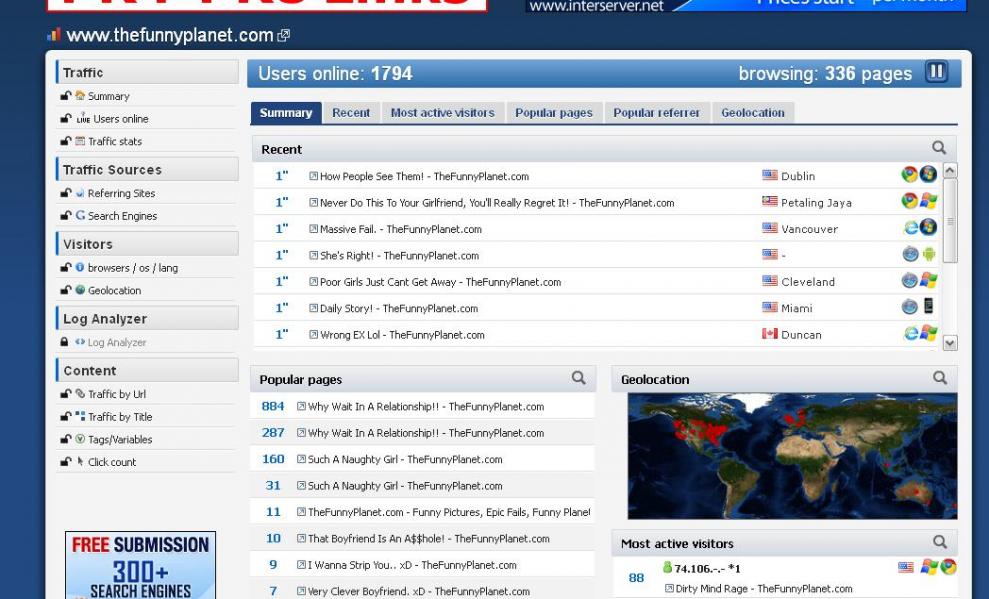Click the stats icon before www.thefunnyplanet.com

click(x=54, y=35)
